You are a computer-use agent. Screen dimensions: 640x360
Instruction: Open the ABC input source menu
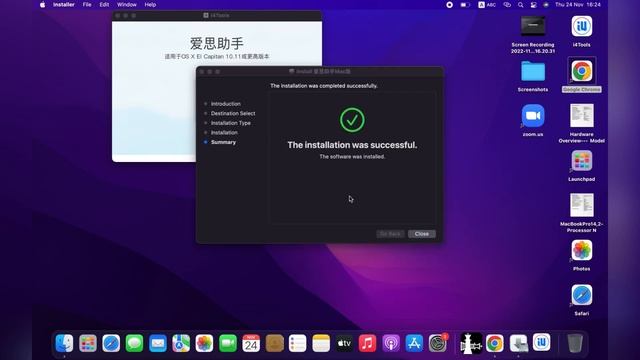click(x=487, y=5)
